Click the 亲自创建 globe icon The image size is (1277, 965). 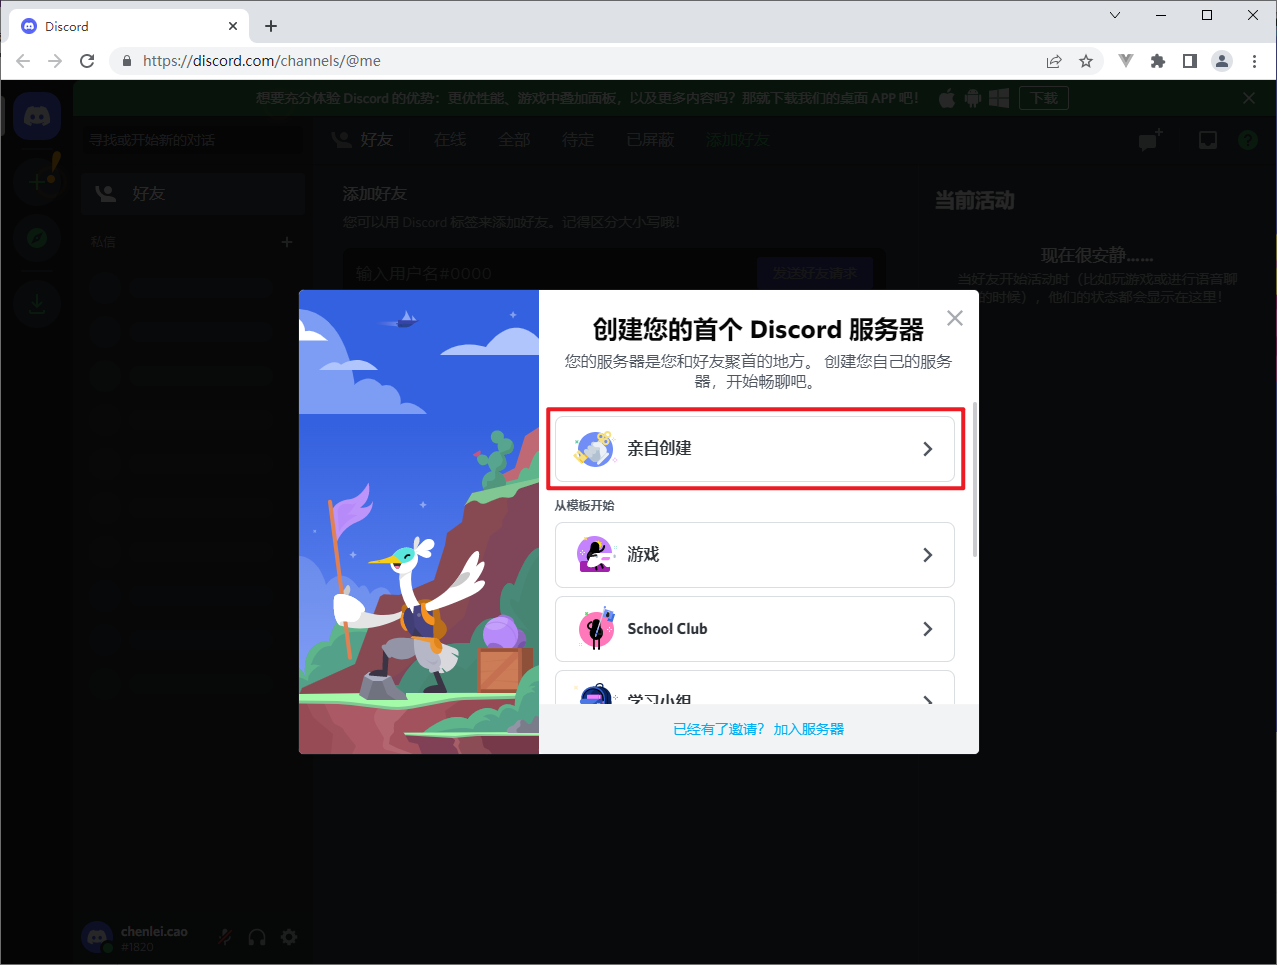point(594,449)
